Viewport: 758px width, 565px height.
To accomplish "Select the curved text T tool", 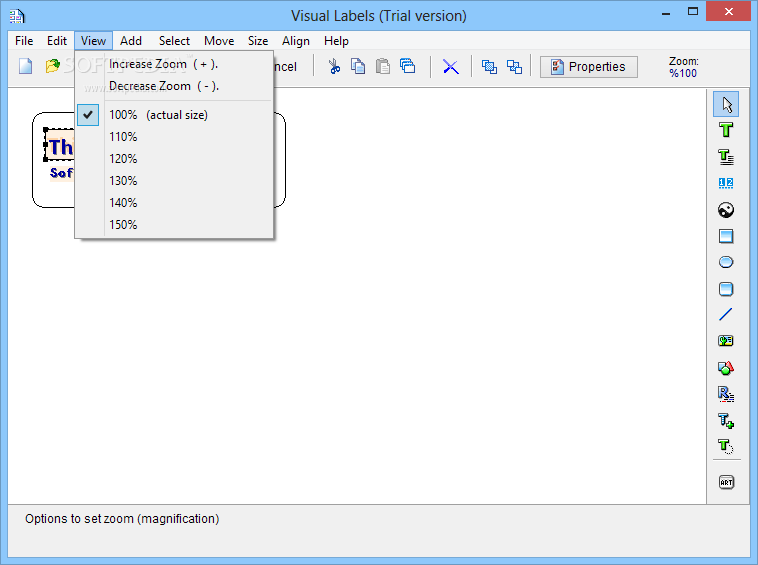I will point(726,446).
